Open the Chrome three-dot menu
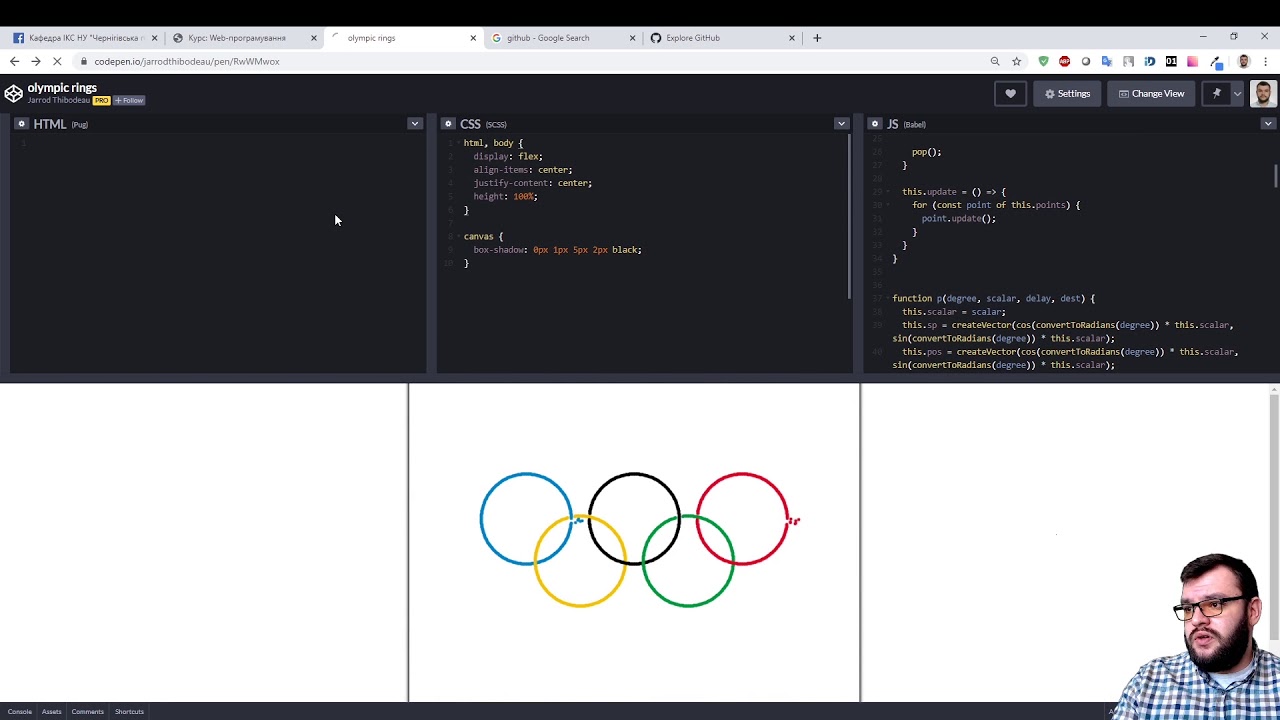The height and width of the screenshot is (720, 1280). click(1265, 61)
